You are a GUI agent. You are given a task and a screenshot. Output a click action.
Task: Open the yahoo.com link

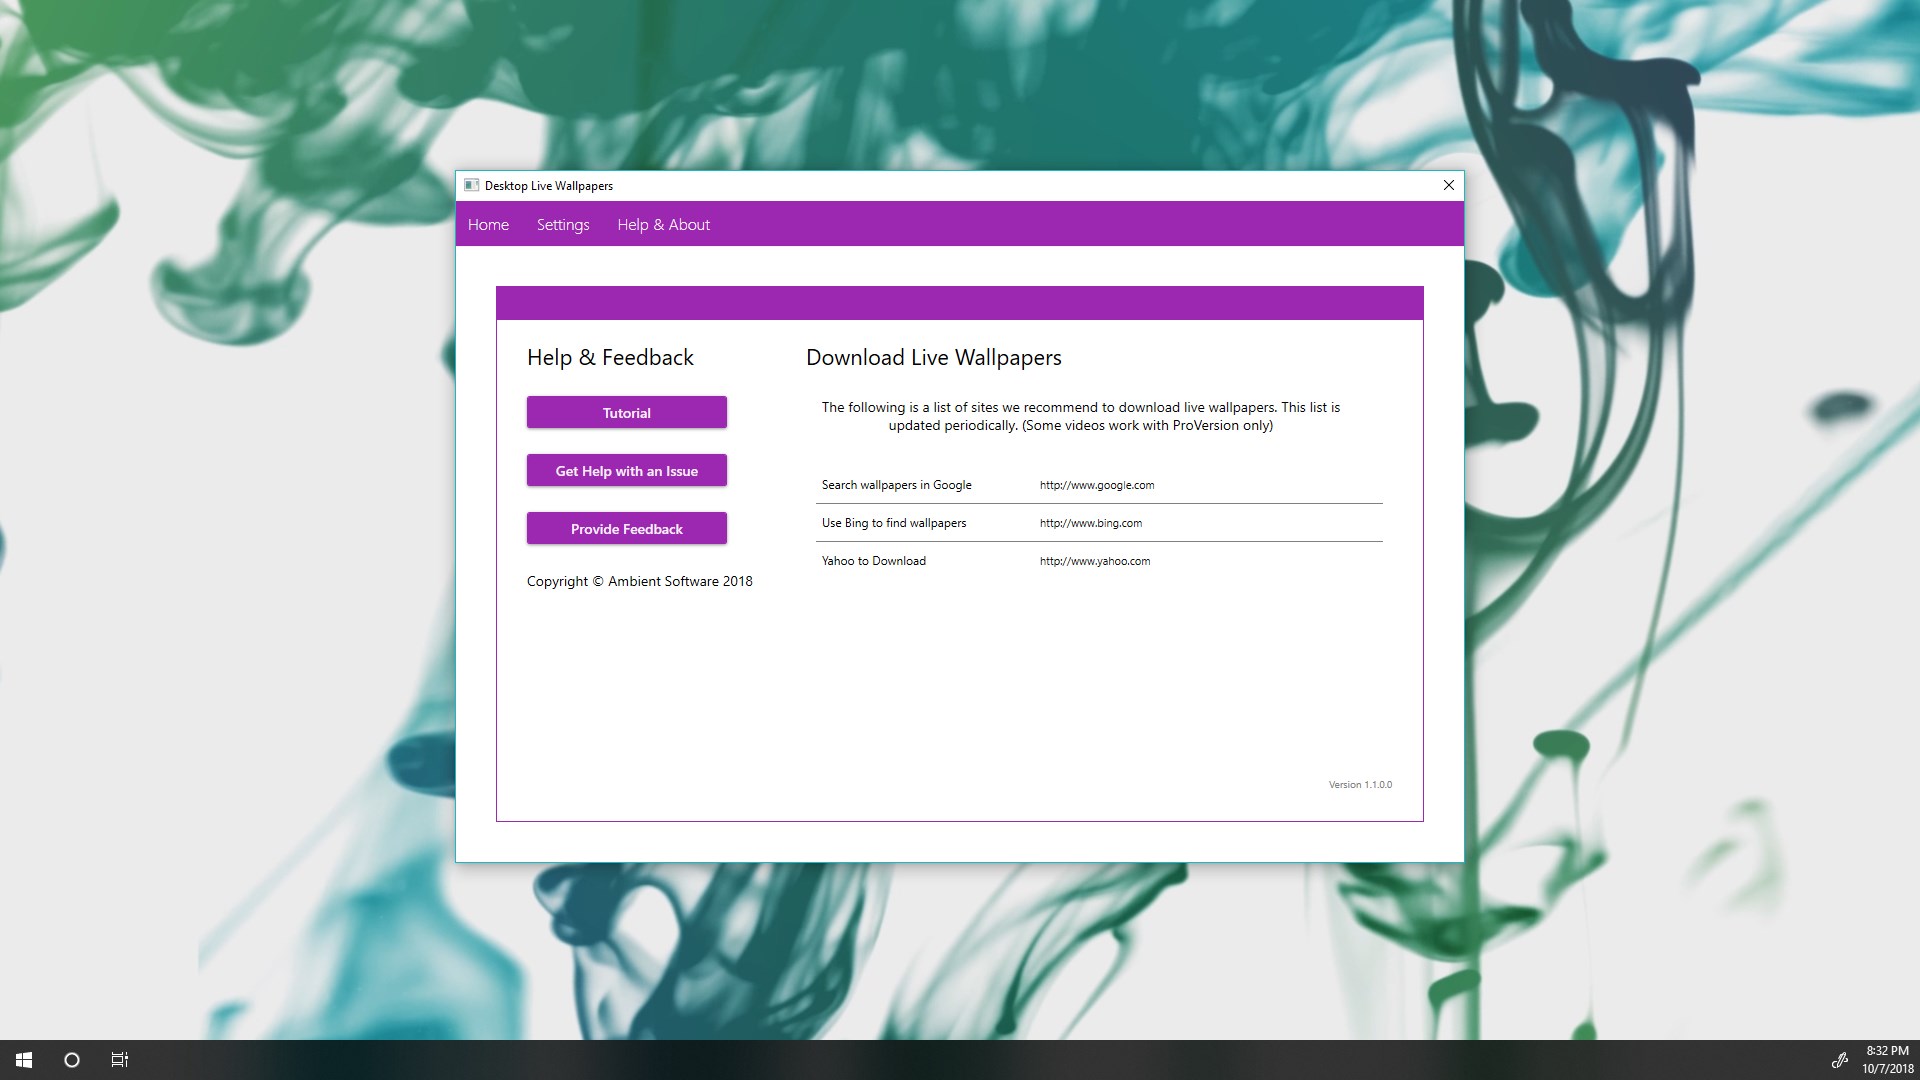point(1094,561)
